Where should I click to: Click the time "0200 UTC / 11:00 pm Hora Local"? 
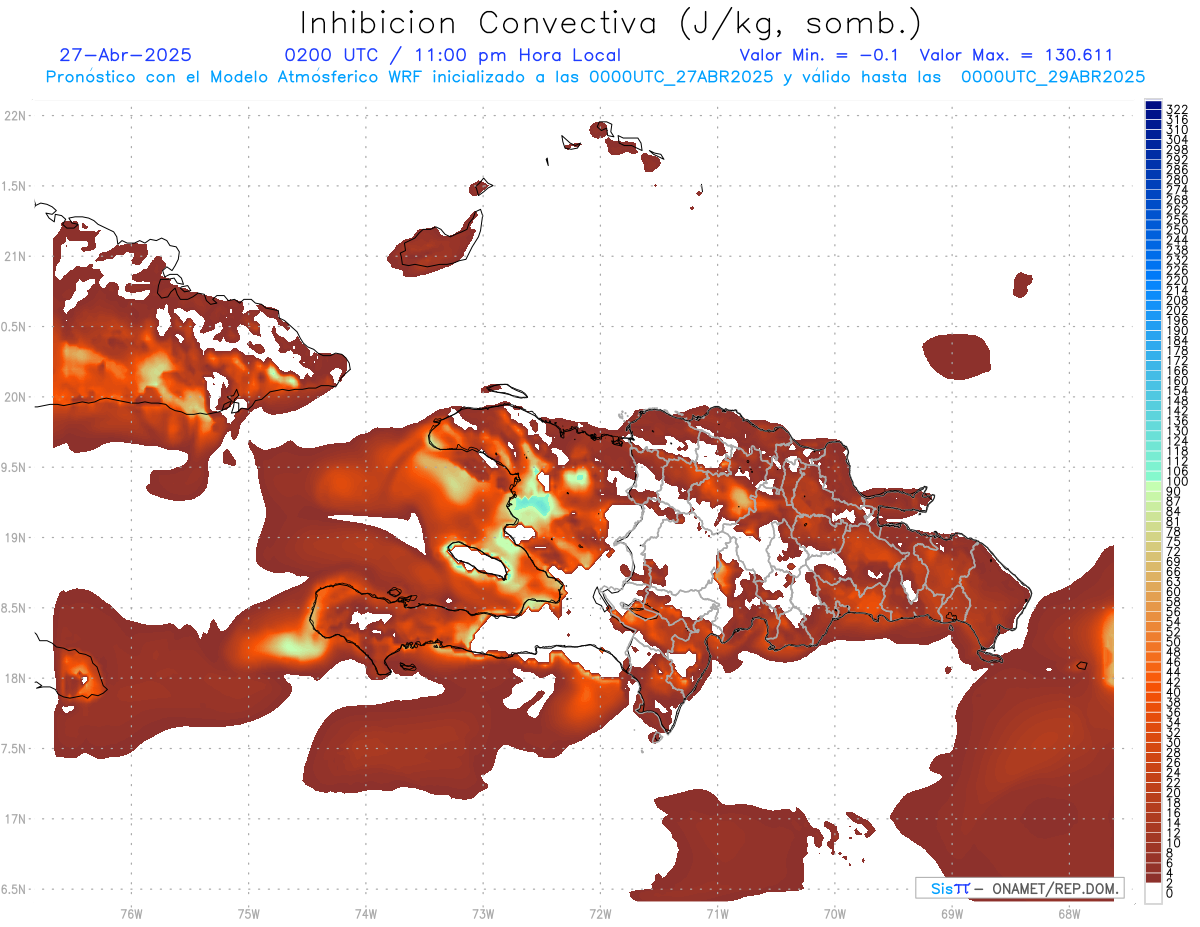453,55
